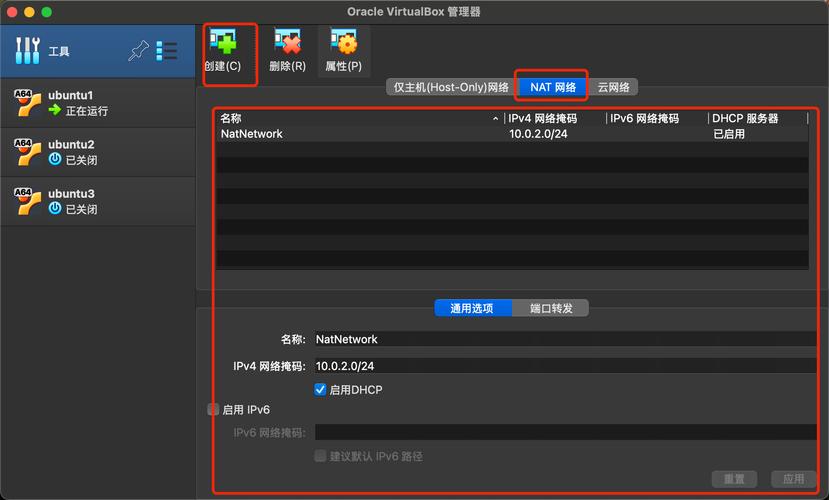Image resolution: width=829 pixels, height=500 pixels.
Task: Click the IPv4 网络掩码 column header
Action: (542, 118)
